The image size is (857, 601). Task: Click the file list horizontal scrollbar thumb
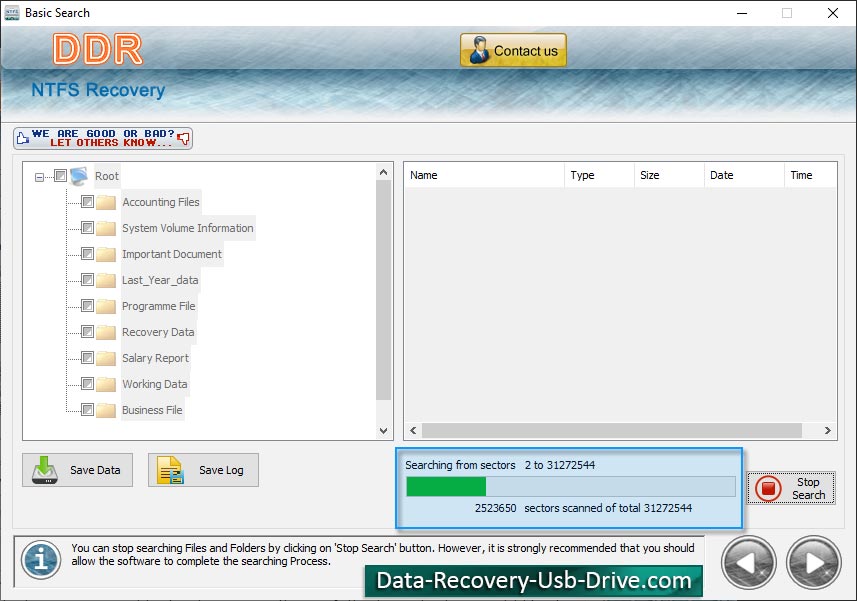click(612, 431)
